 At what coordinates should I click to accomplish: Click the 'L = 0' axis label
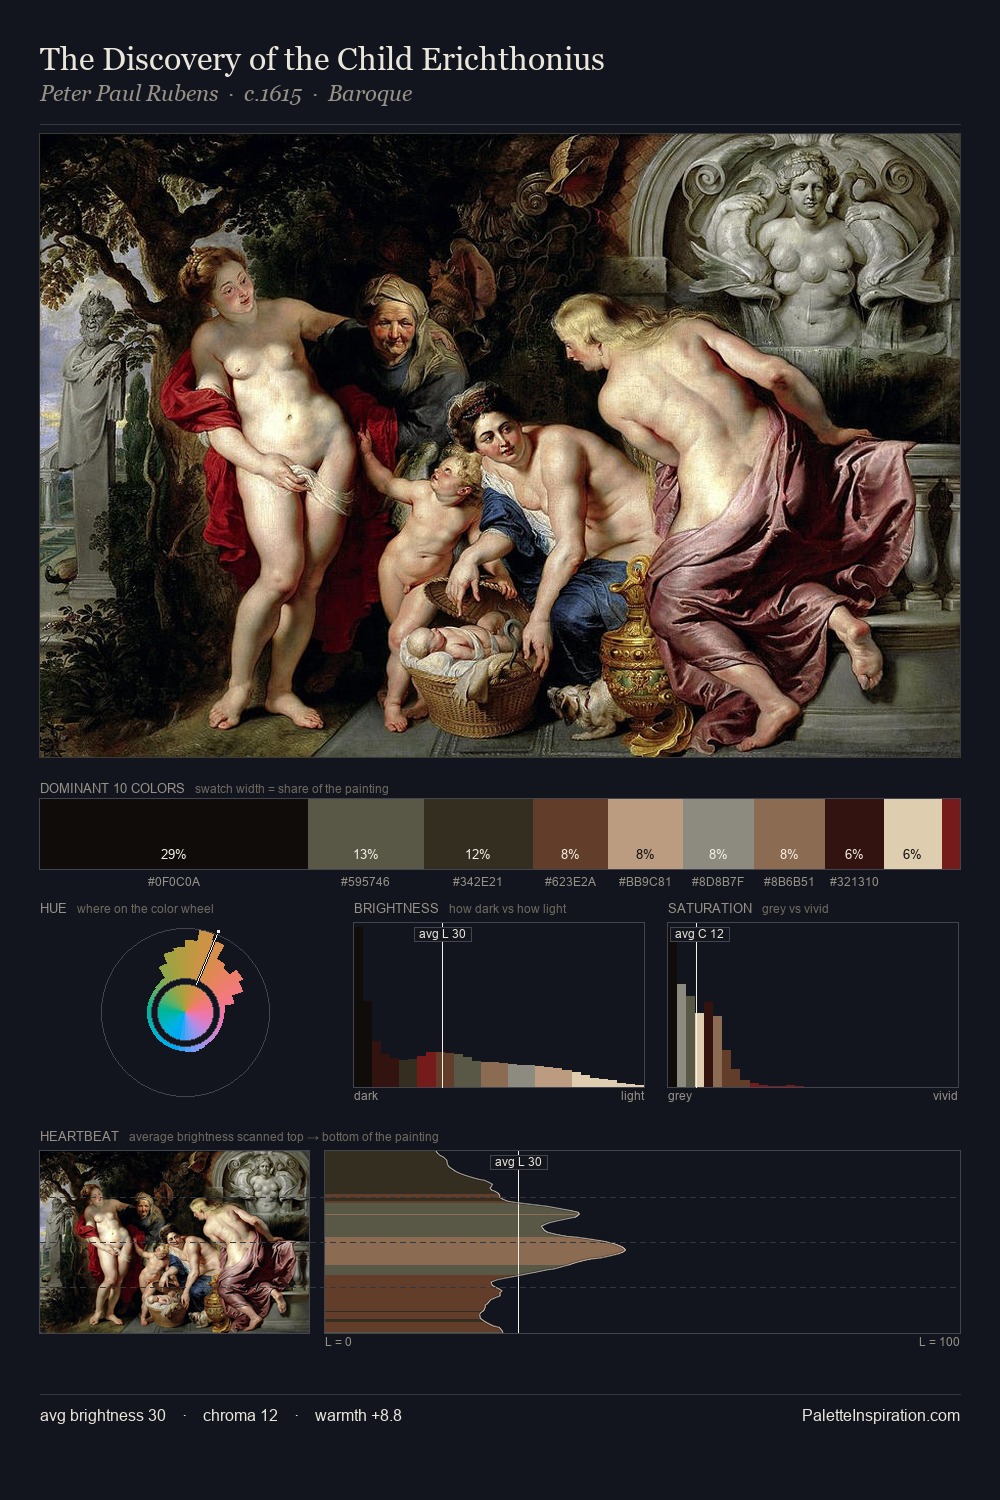click(338, 1342)
